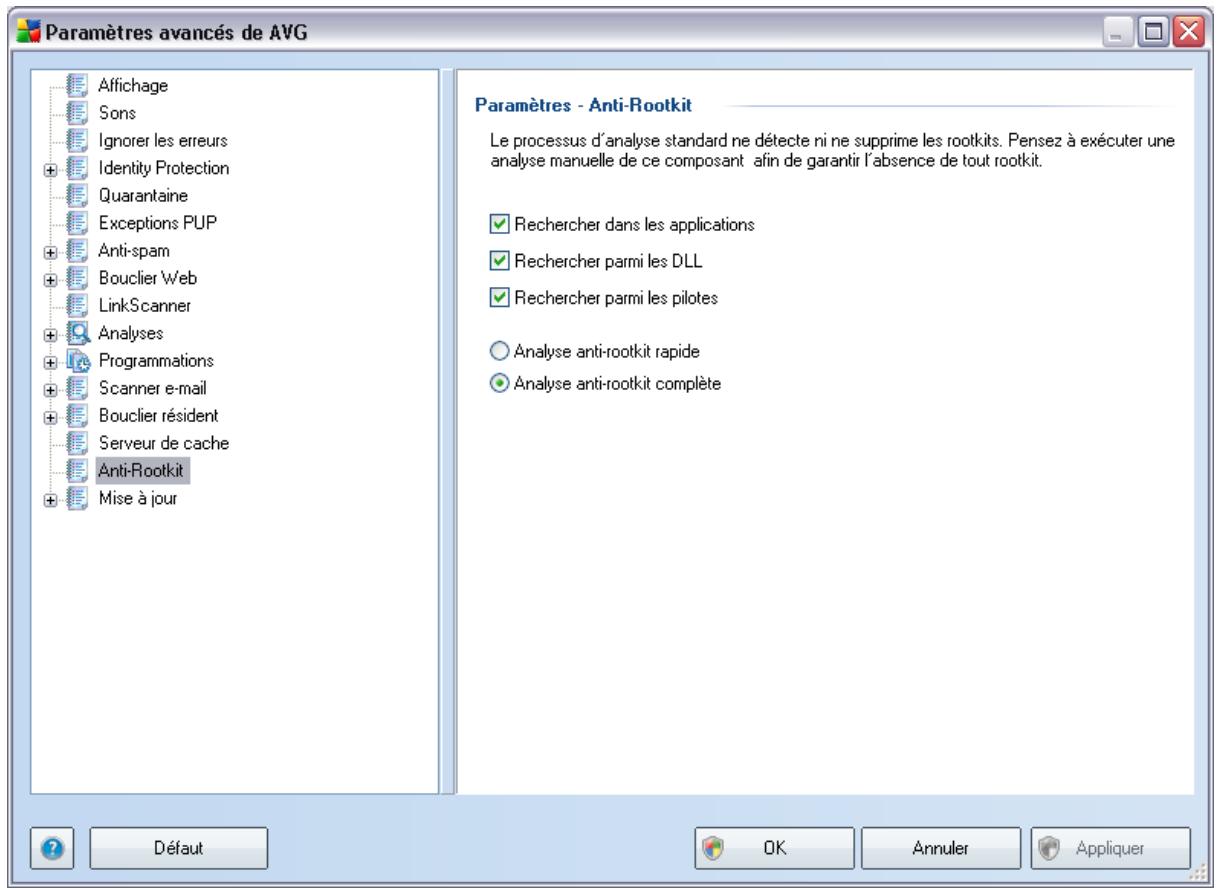
Task: Click the Anti-spam item icon
Action: pos(78,250)
